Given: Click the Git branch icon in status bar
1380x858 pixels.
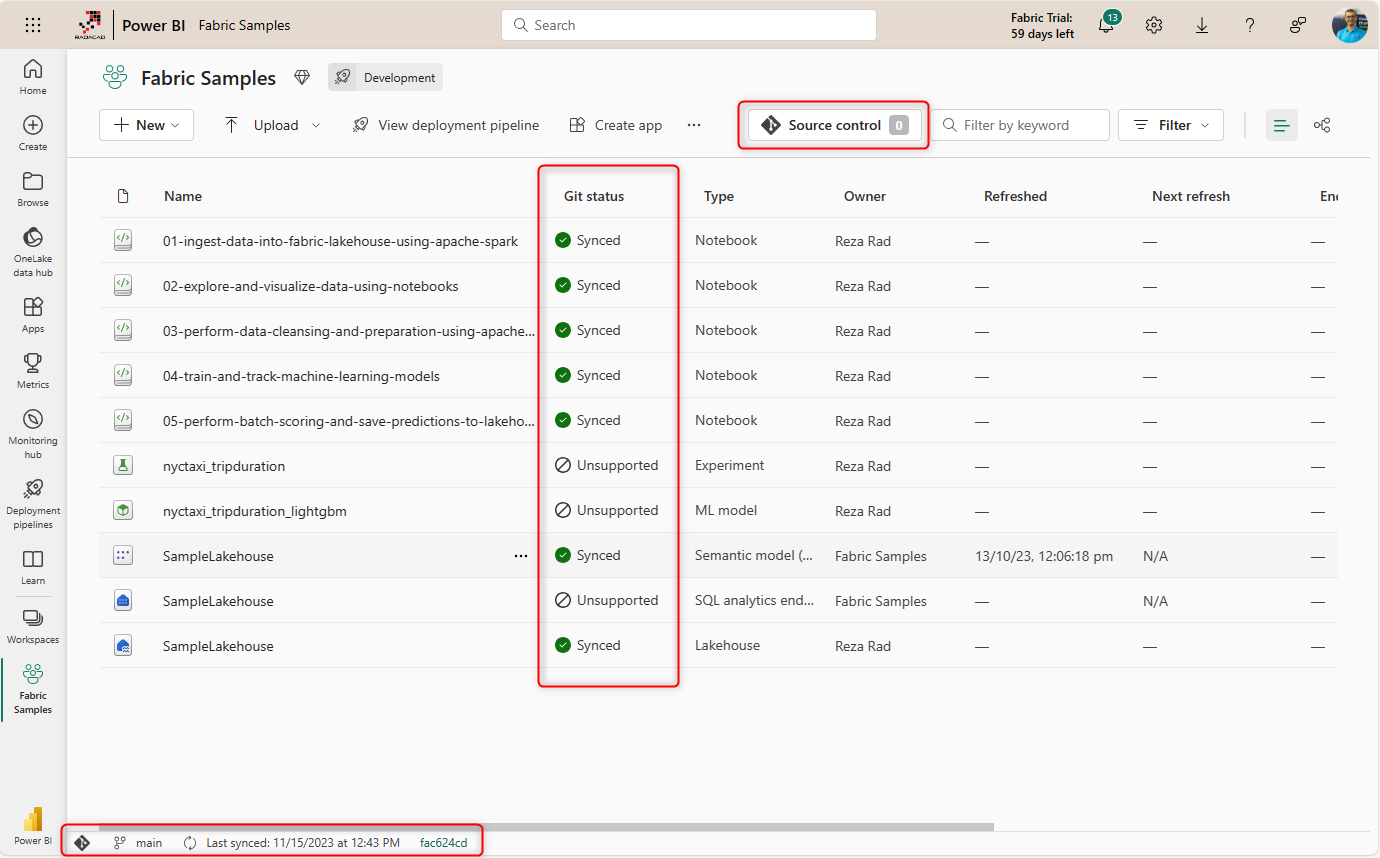Looking at the screenshot, I should (x=120, y=843).
